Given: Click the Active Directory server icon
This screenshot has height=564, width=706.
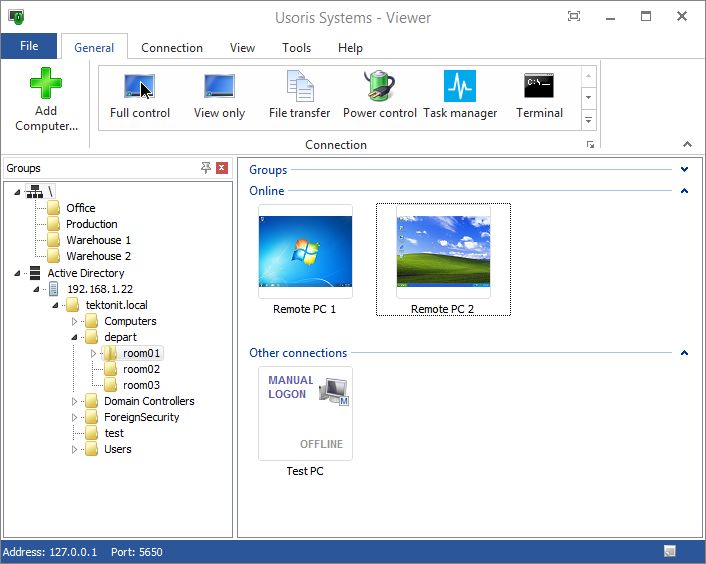Looking at the screenshot, I should tap(35, 273).
